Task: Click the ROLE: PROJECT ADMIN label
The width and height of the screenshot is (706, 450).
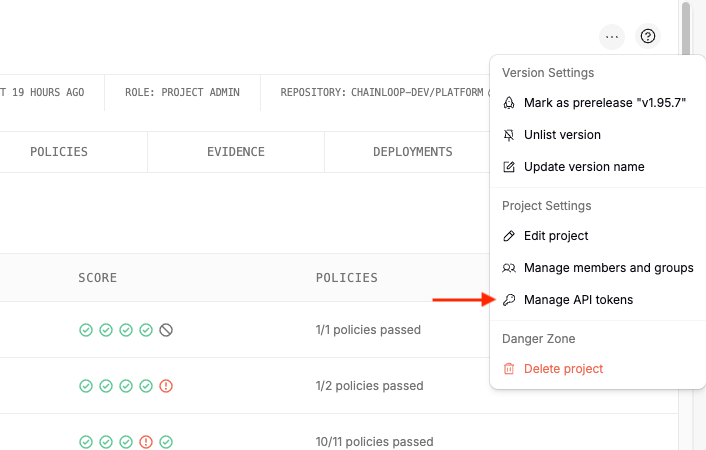Action: pos(182,92)
